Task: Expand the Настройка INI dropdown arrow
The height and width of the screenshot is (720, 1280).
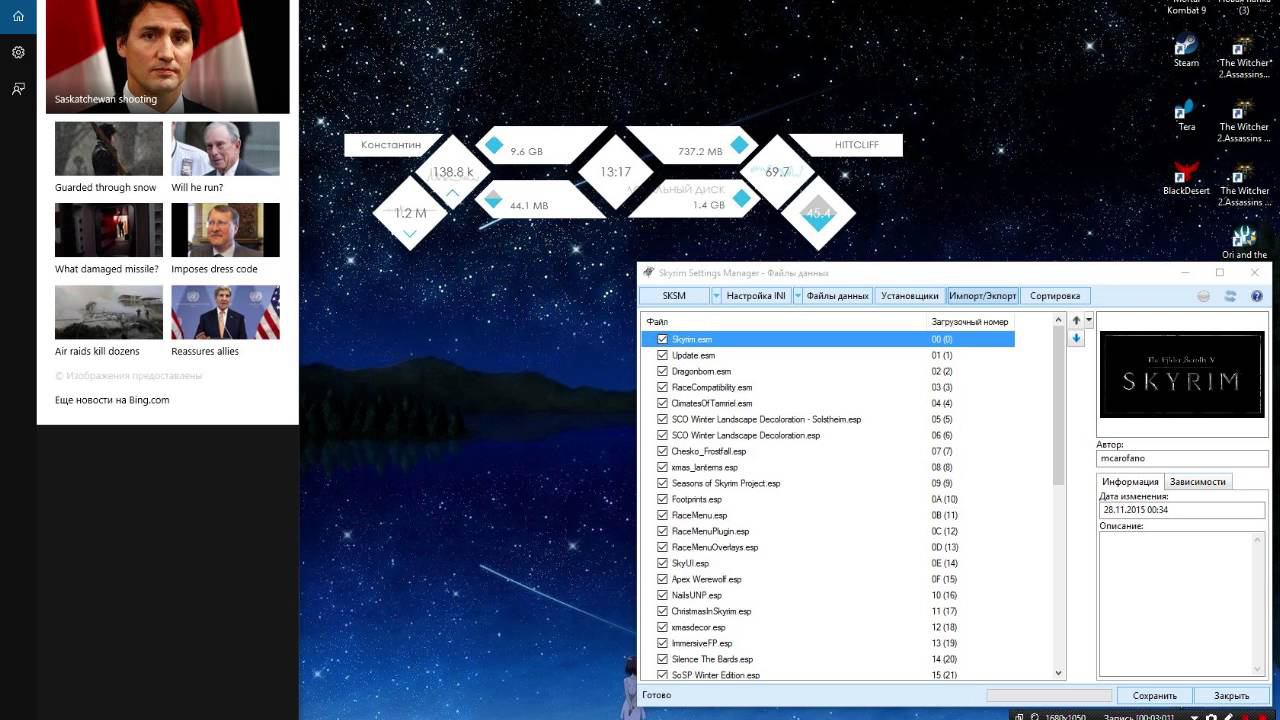Action: pos(797,296)
